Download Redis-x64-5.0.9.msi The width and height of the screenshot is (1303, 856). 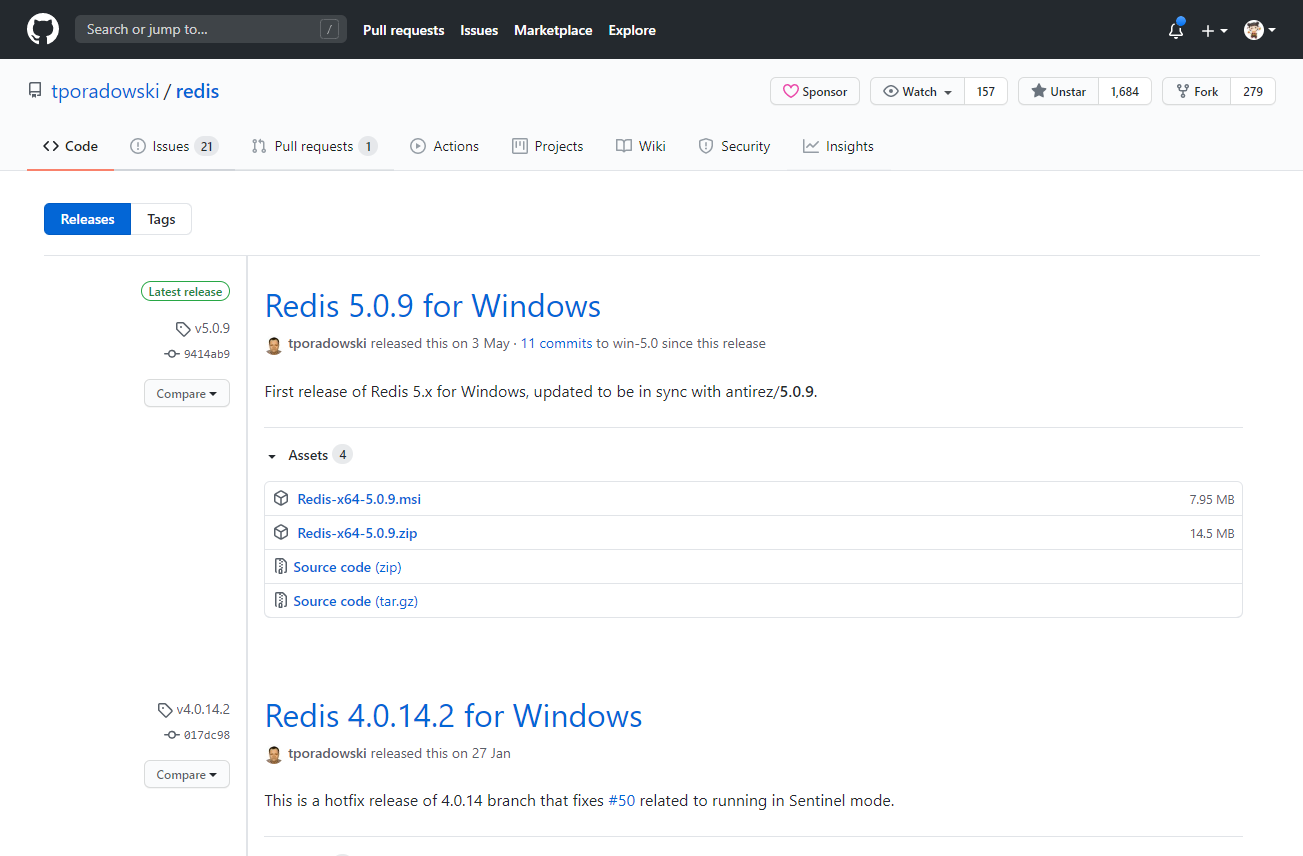[x=359, y=499]
